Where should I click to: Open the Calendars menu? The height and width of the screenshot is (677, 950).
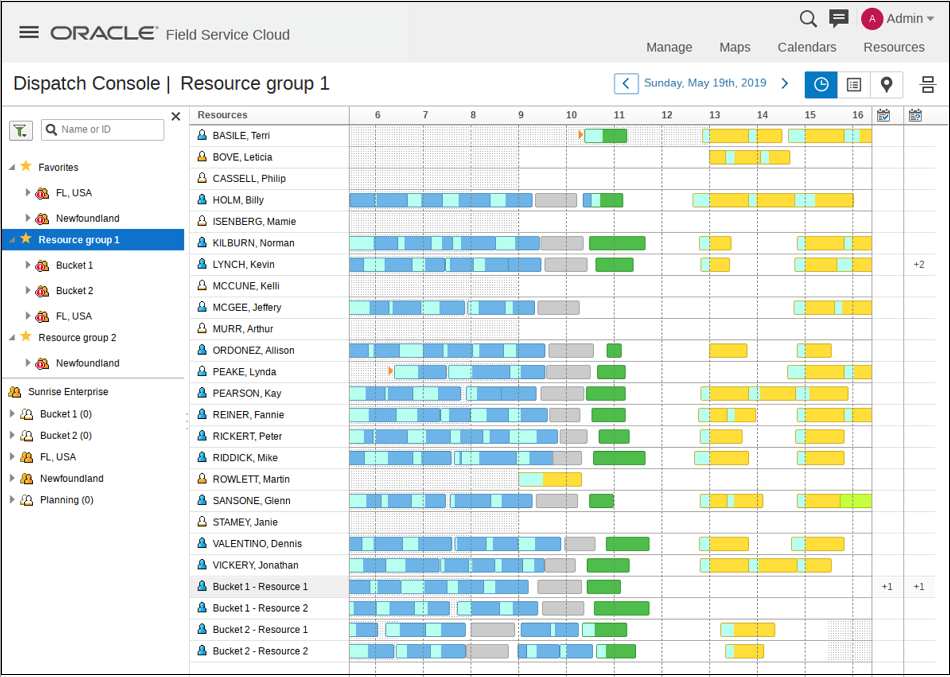pos(807,47)
